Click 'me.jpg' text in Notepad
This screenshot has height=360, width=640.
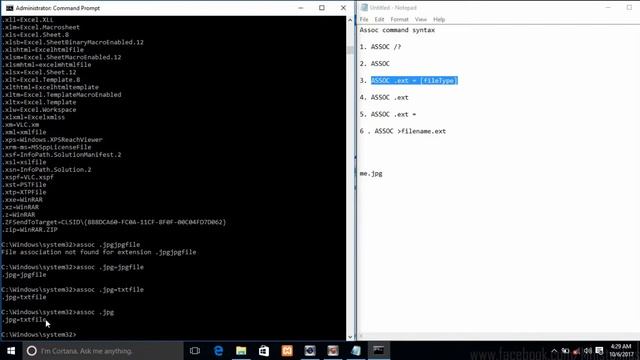point(371,173)
